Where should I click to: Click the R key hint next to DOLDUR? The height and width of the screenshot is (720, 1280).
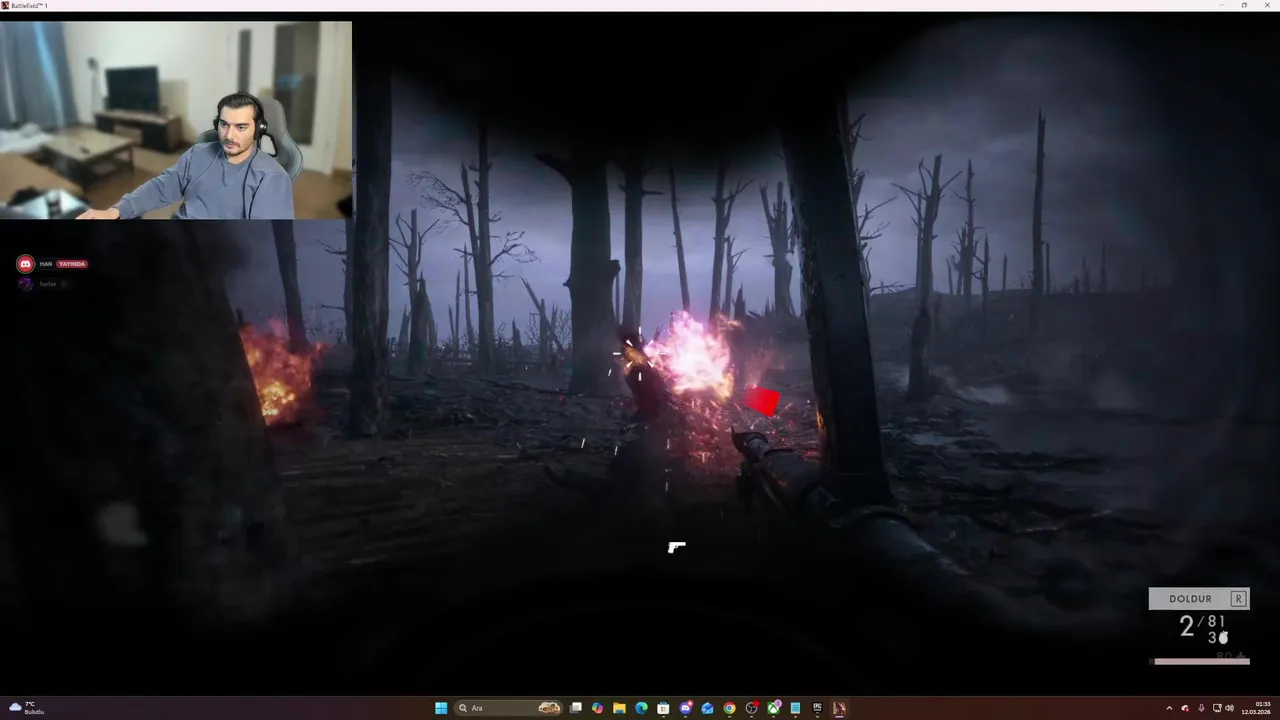(x=1238, y=599)
